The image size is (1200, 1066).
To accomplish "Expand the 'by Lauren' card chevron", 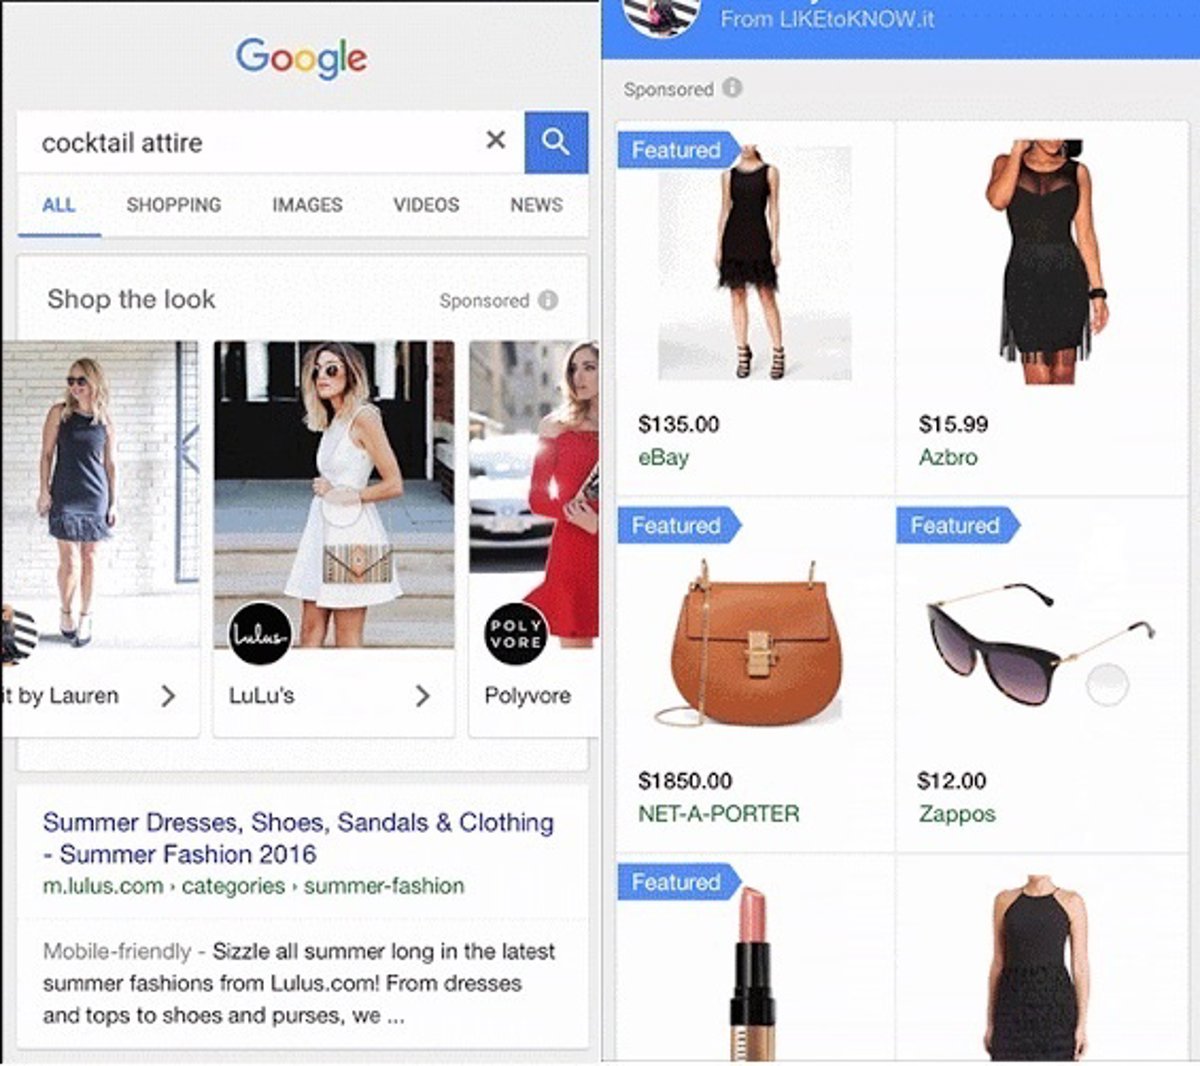I will coord(168,696).
